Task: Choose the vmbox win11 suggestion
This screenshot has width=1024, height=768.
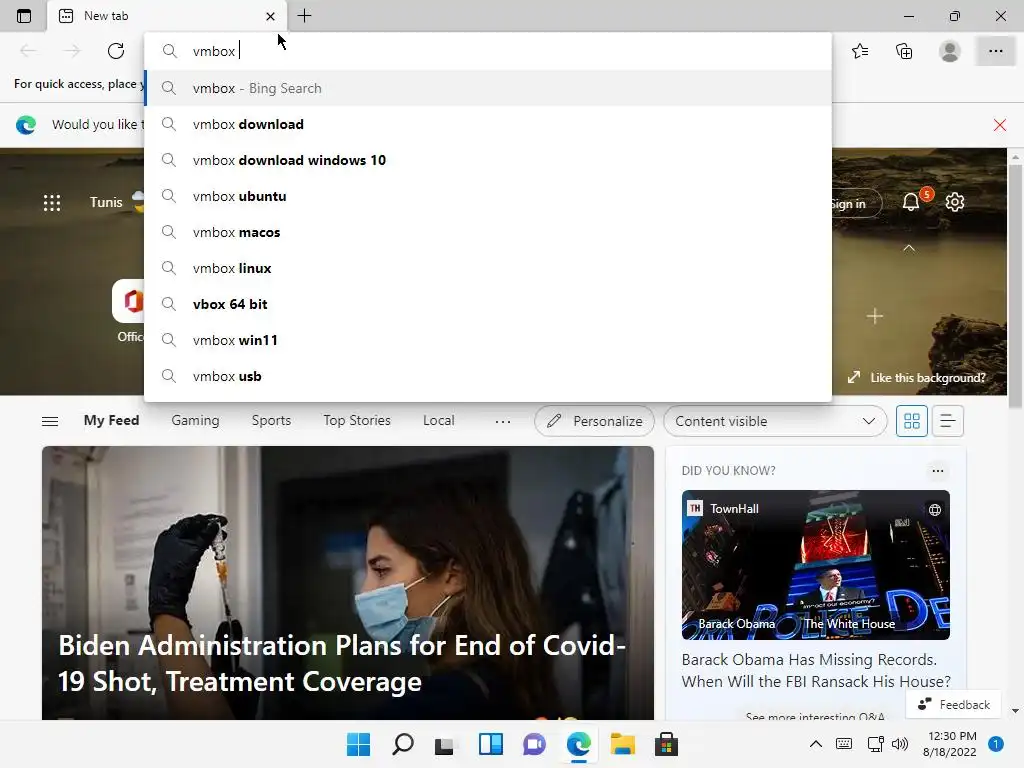Action: (x=488, y=340)
